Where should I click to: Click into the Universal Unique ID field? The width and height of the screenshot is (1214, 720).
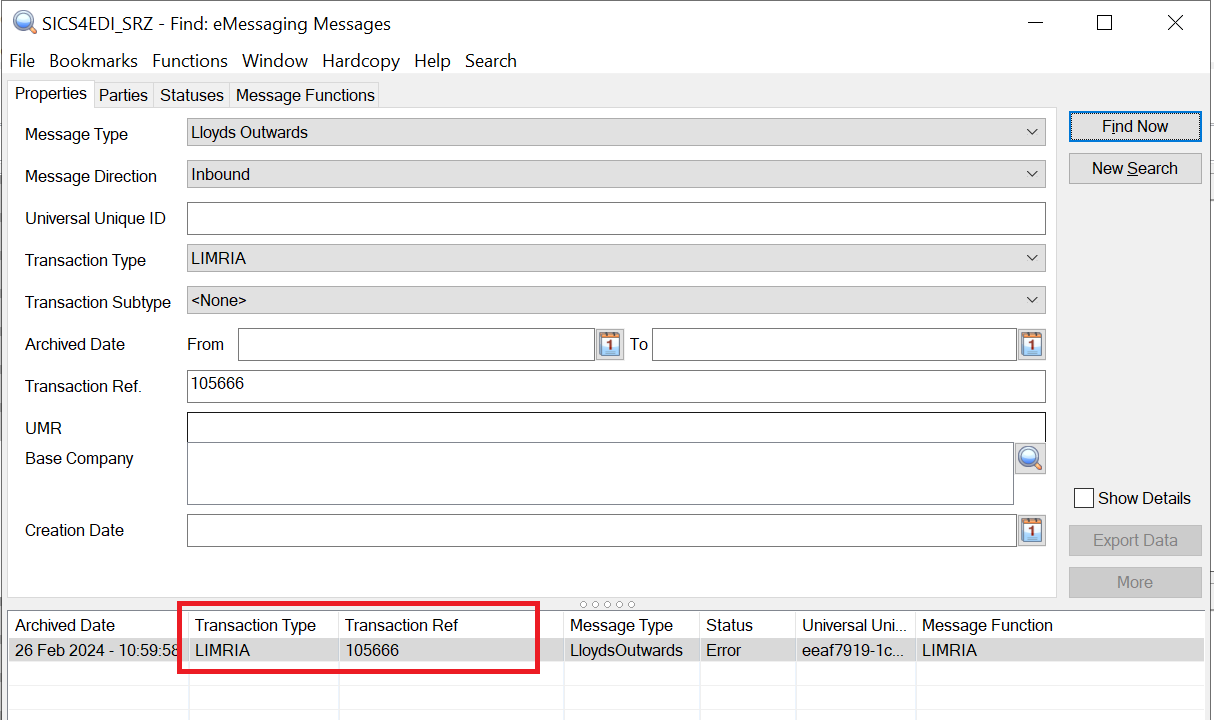[615, 218]
